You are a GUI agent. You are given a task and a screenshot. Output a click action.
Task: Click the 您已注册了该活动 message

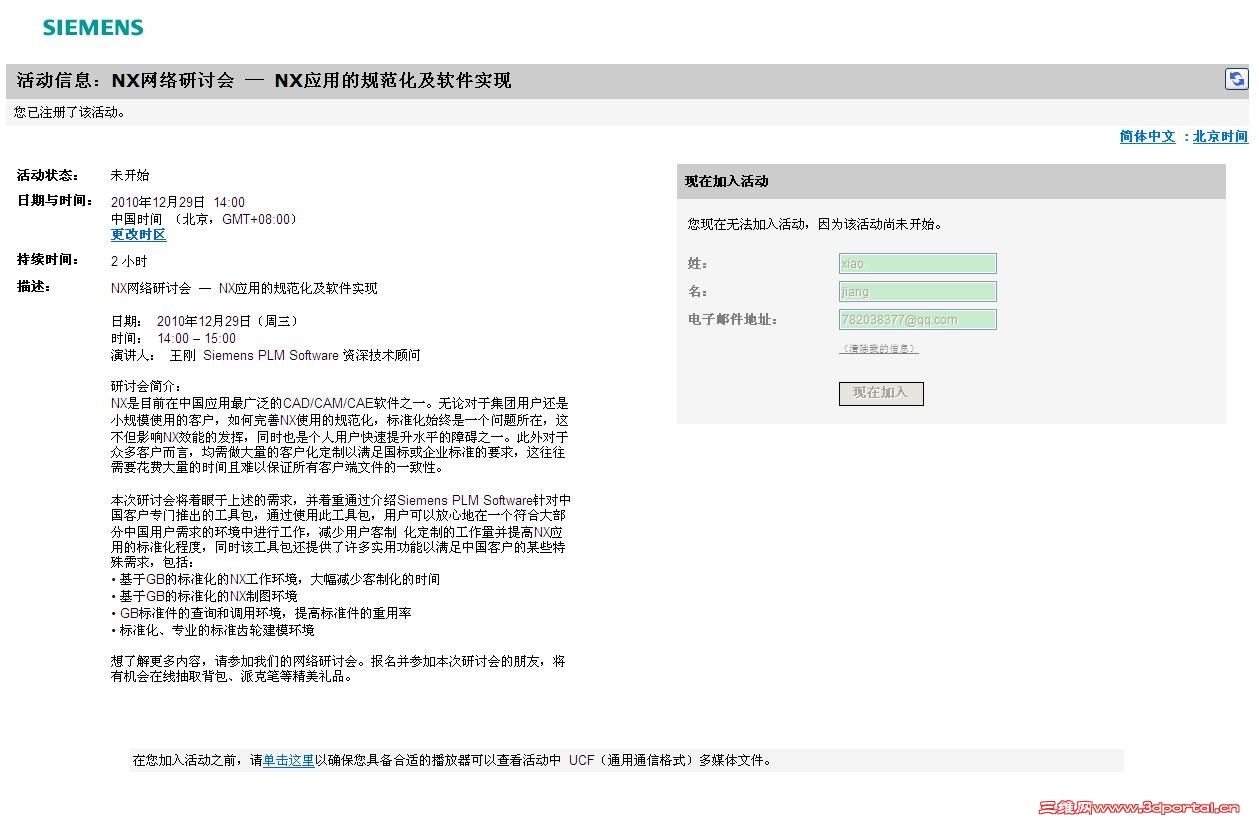coord(70,112)
